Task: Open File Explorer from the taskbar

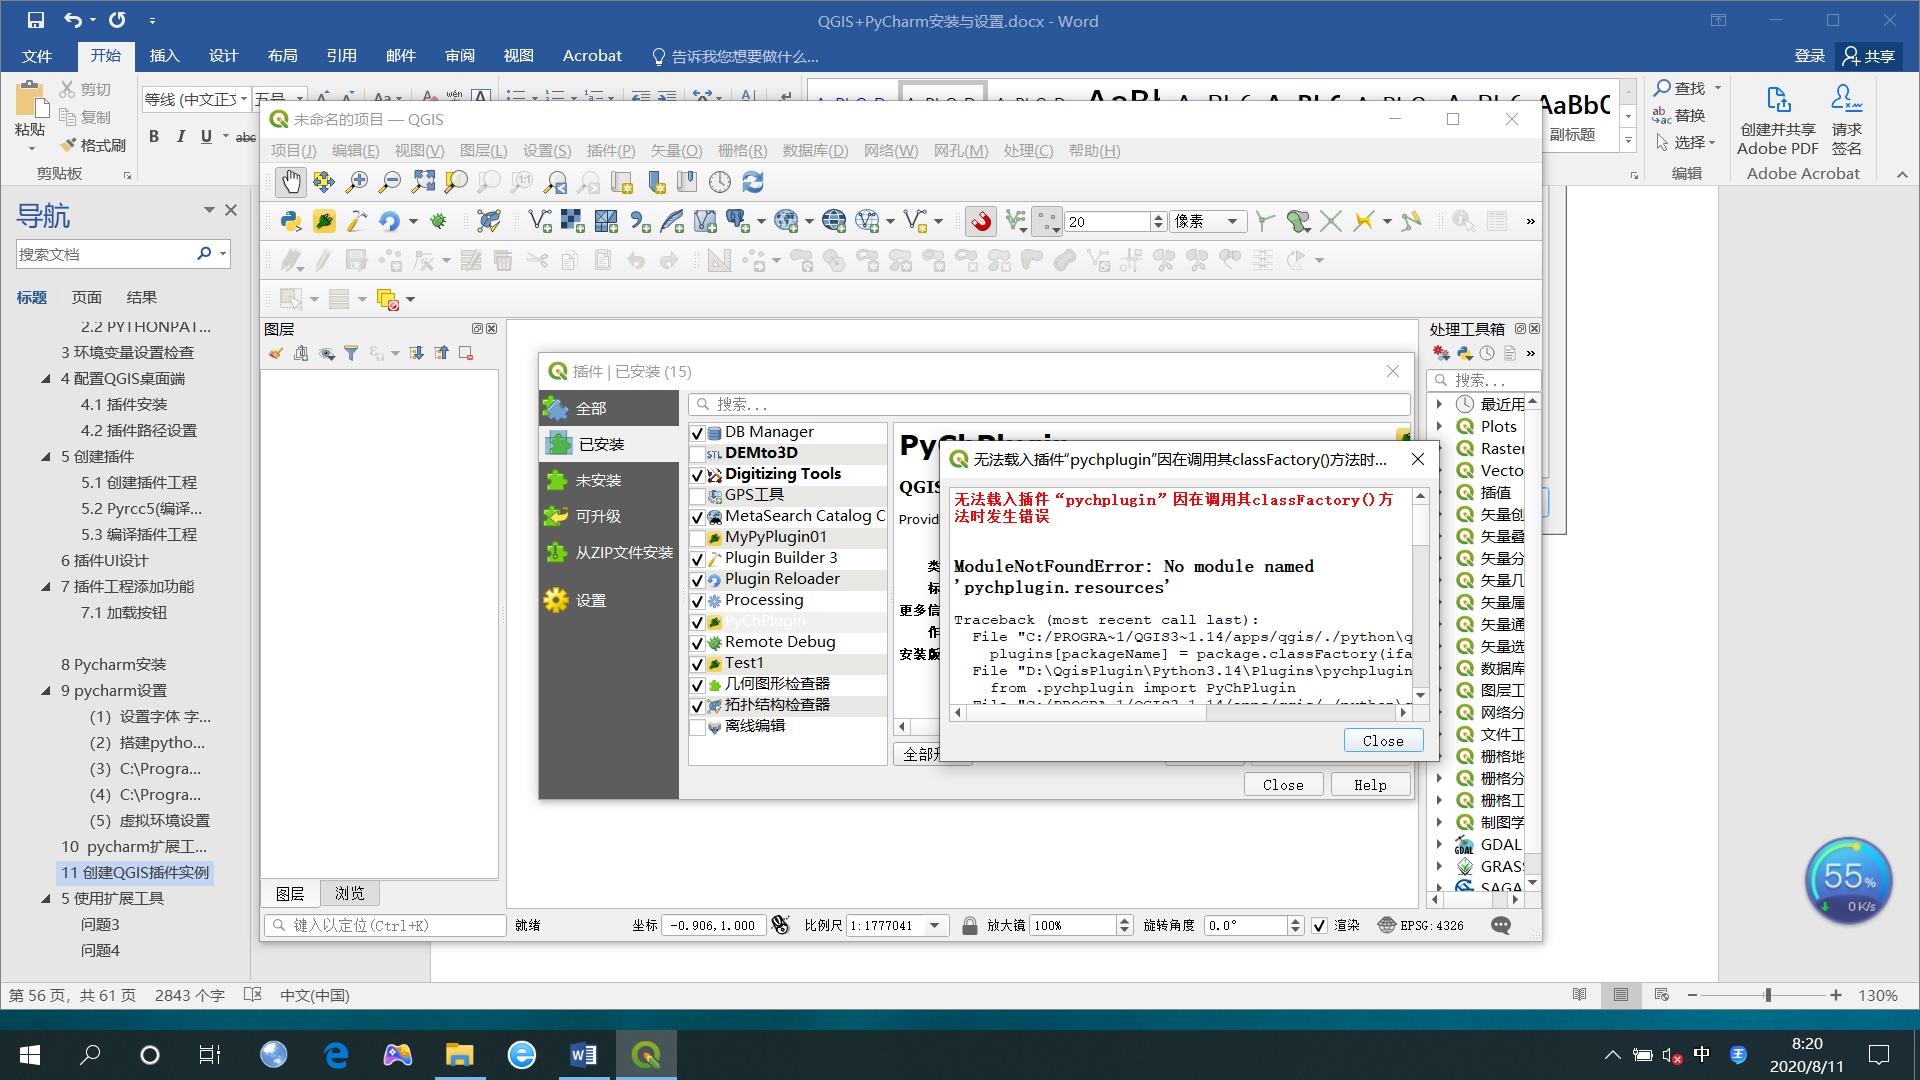Action: [x=459, y=1054]
